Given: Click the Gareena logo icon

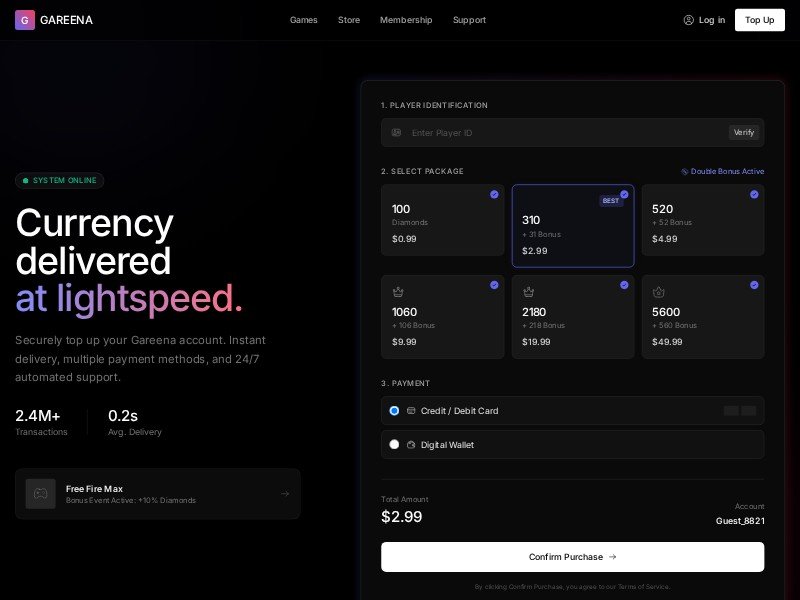Looking at the screenshot, I should [x=25, y=20].
